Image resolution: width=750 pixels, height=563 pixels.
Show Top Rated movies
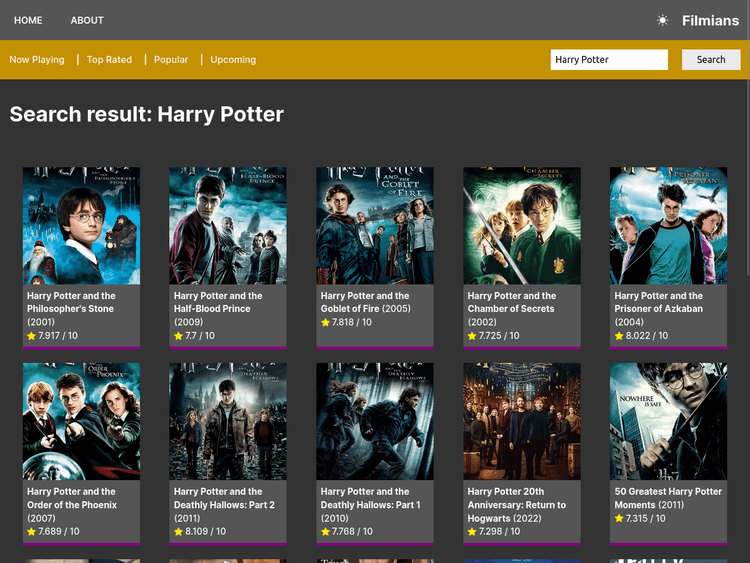(109, 60)
